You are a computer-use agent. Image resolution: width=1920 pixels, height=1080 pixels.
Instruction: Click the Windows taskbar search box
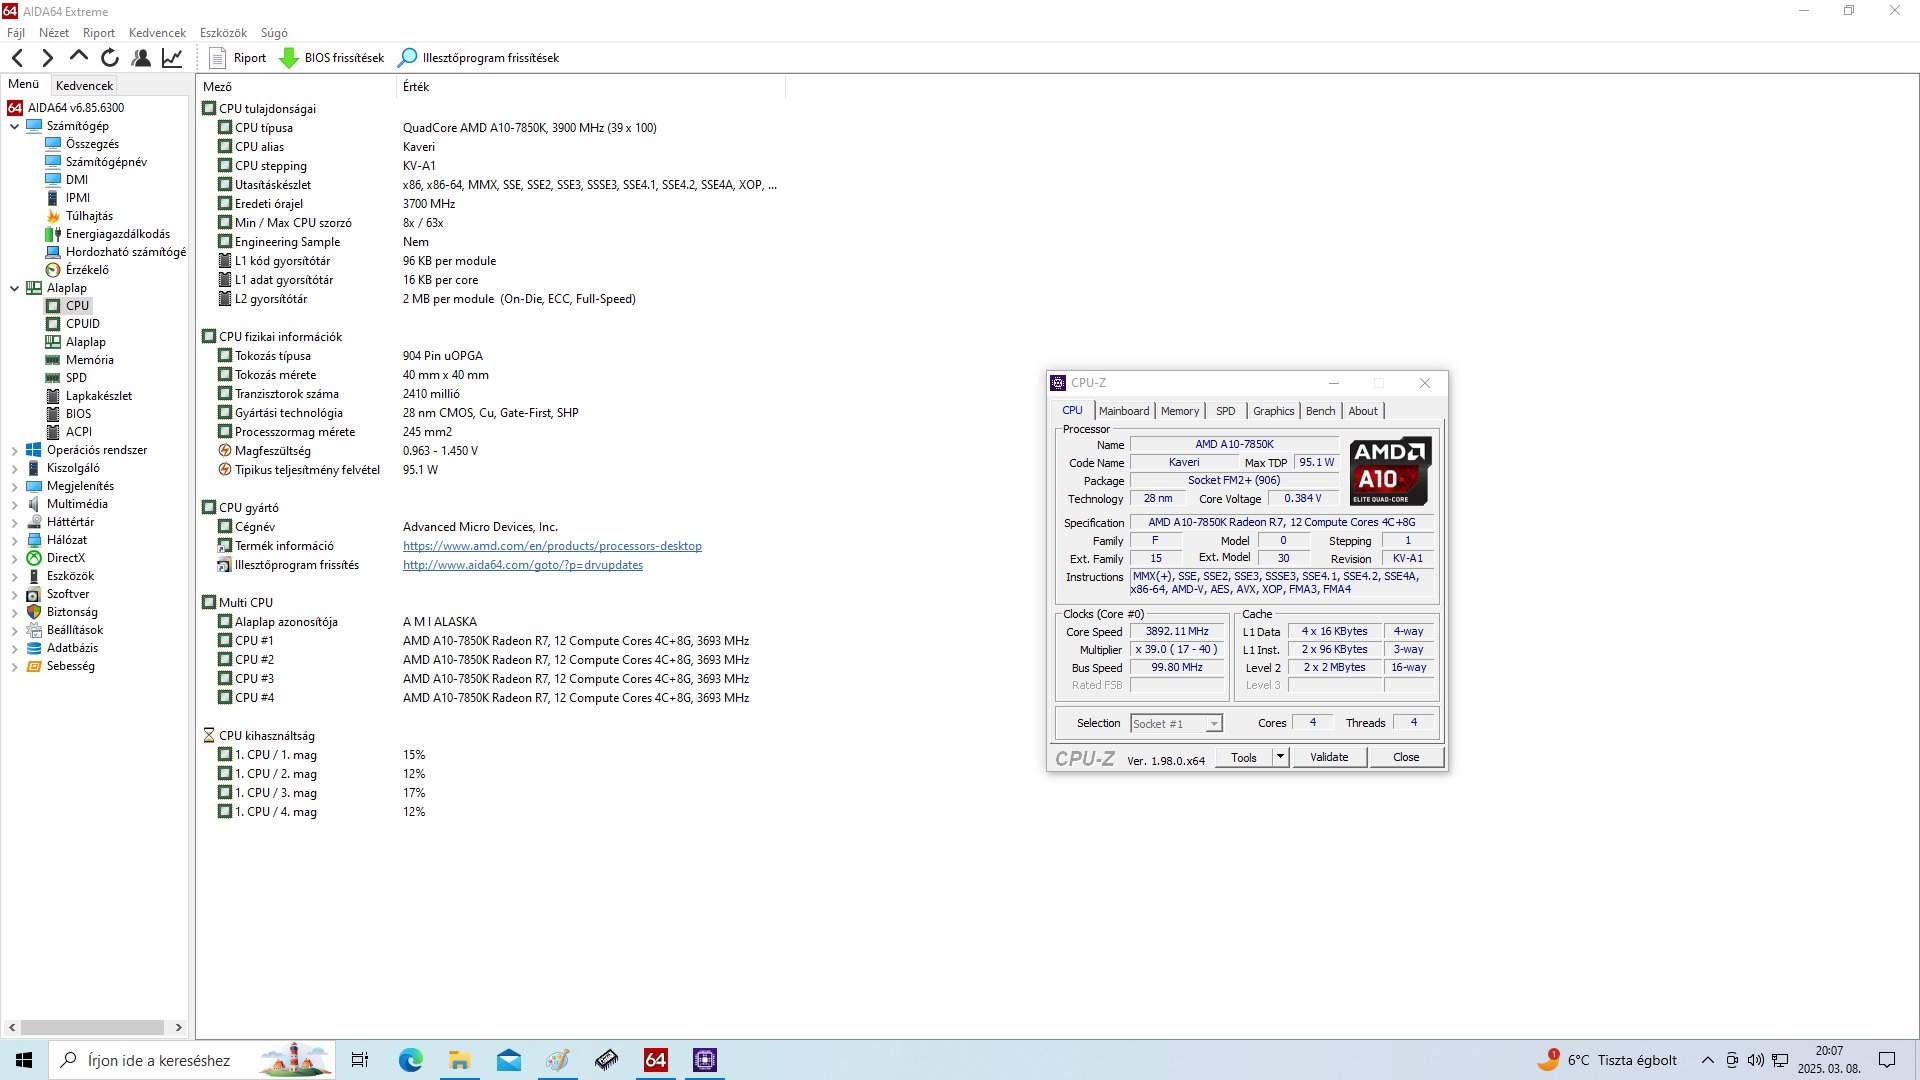(158, 1060)
